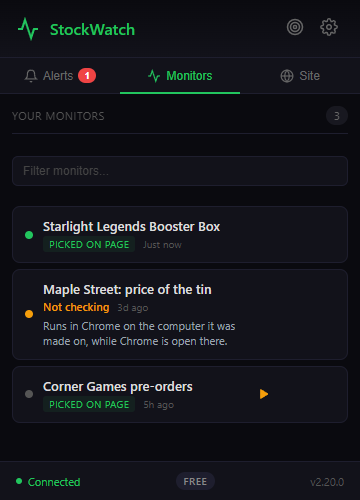
Task: Select the Monitors tab
Action: (x=180, y=76)
